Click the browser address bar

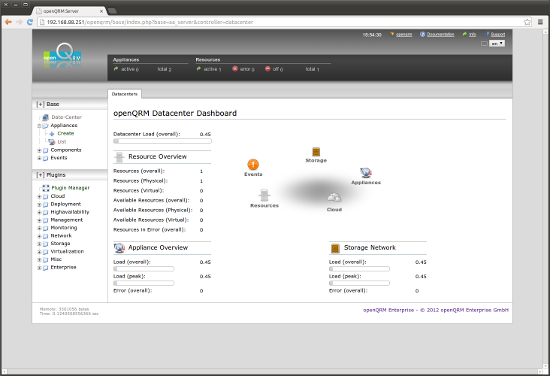(281, 22)
